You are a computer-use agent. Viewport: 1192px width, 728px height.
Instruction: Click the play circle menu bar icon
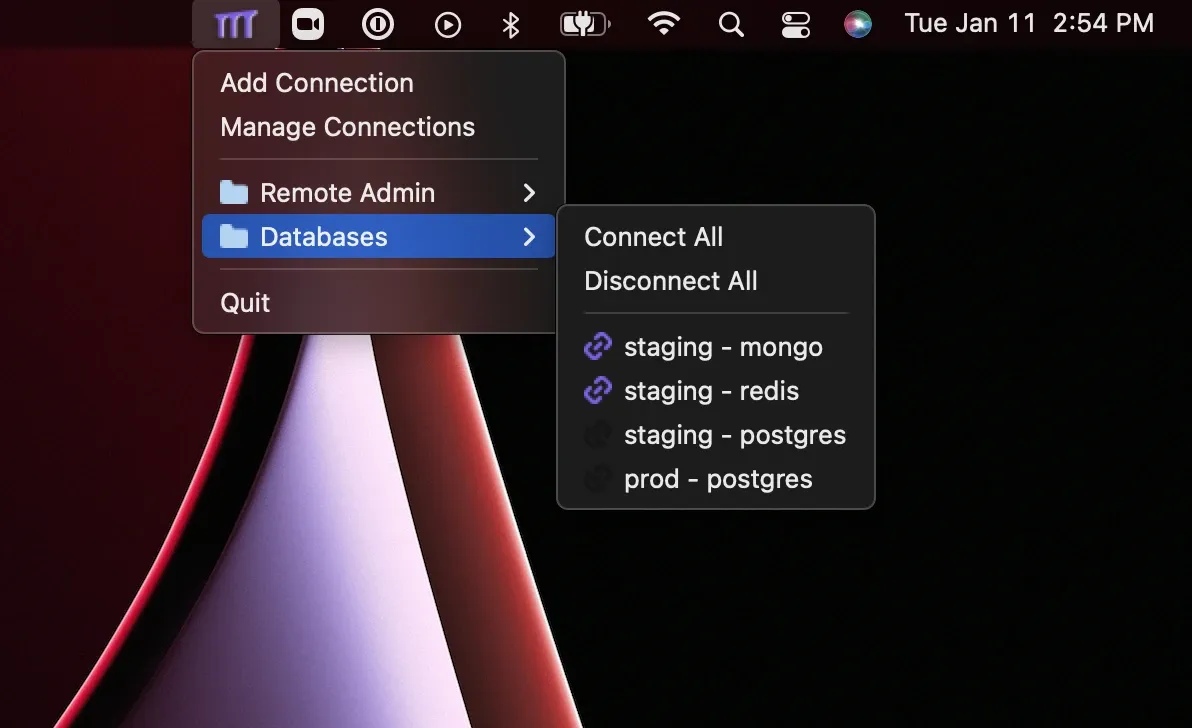448,25
